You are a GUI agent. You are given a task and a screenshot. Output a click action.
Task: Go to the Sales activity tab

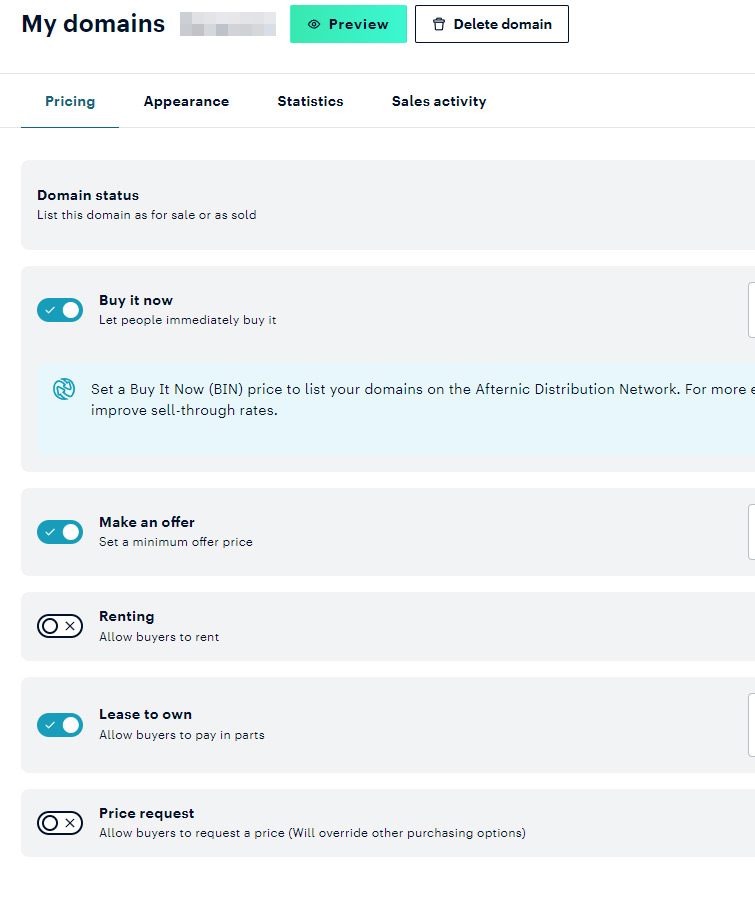tap(439, 101)
